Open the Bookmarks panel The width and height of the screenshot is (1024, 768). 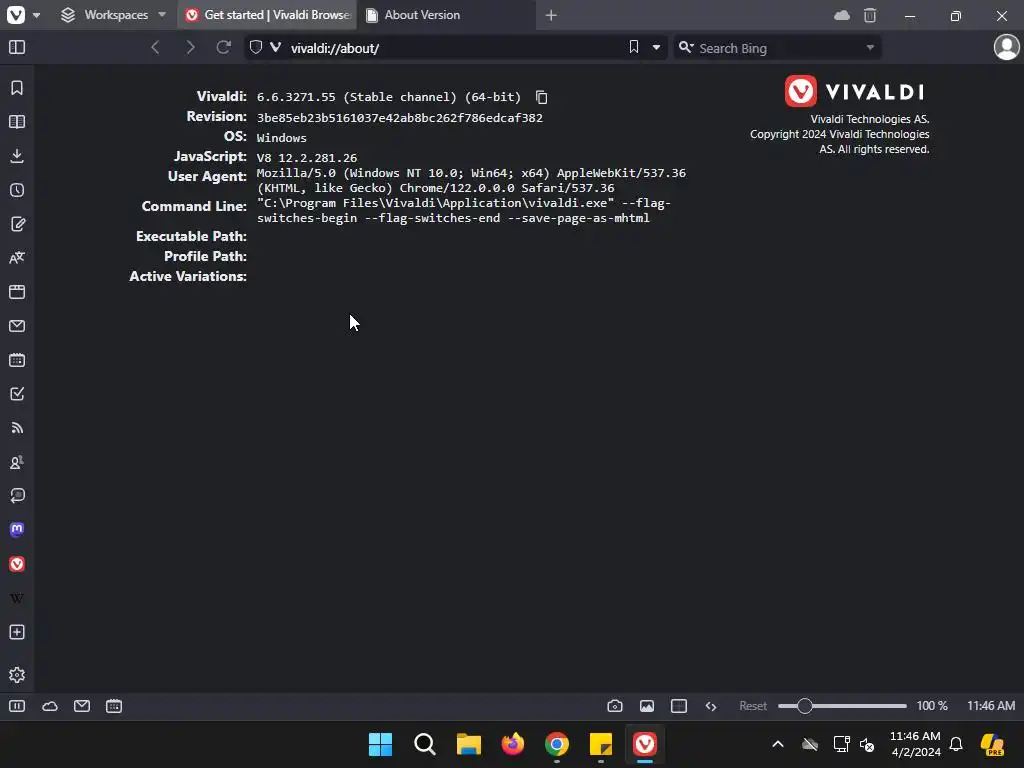[x=17, y=88]
